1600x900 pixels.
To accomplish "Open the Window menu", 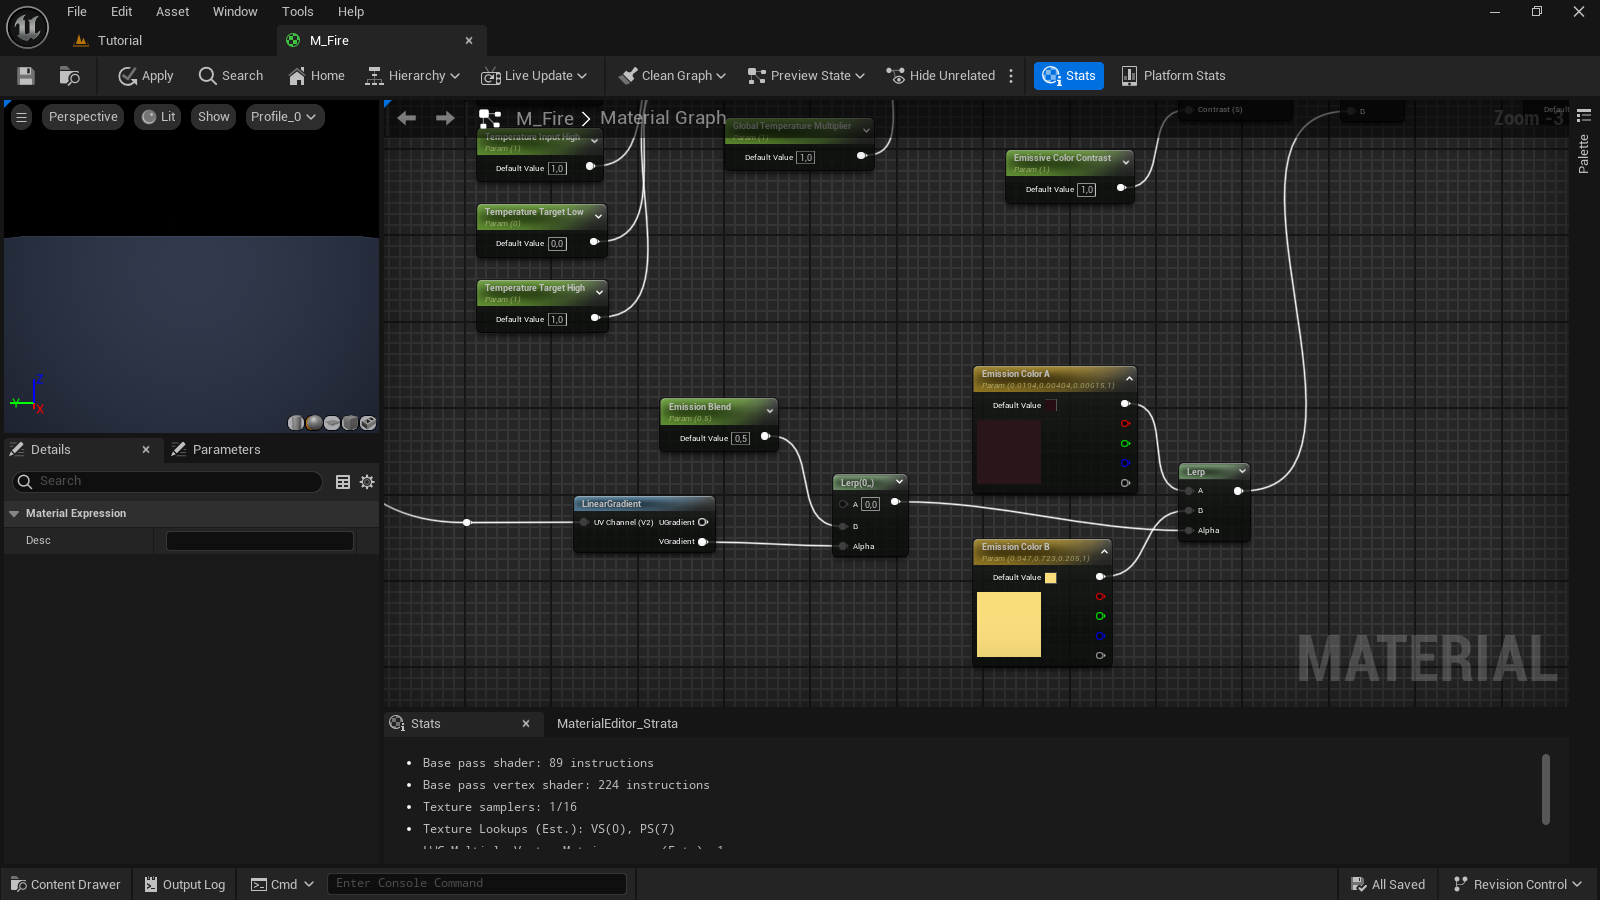I will tap(235, 12).
